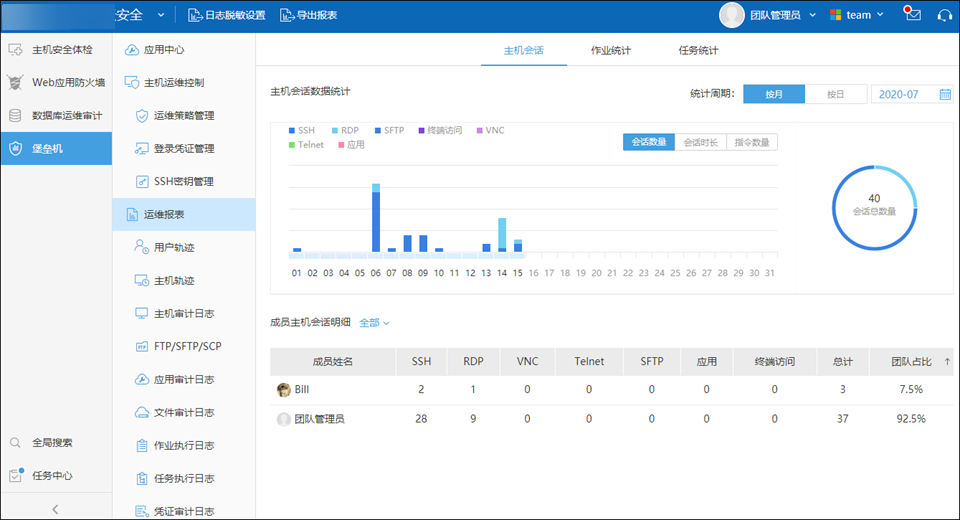Click the bar for day 14
Image resolution: width=960 pixels, height=520 pixels.
coord(502,235)
